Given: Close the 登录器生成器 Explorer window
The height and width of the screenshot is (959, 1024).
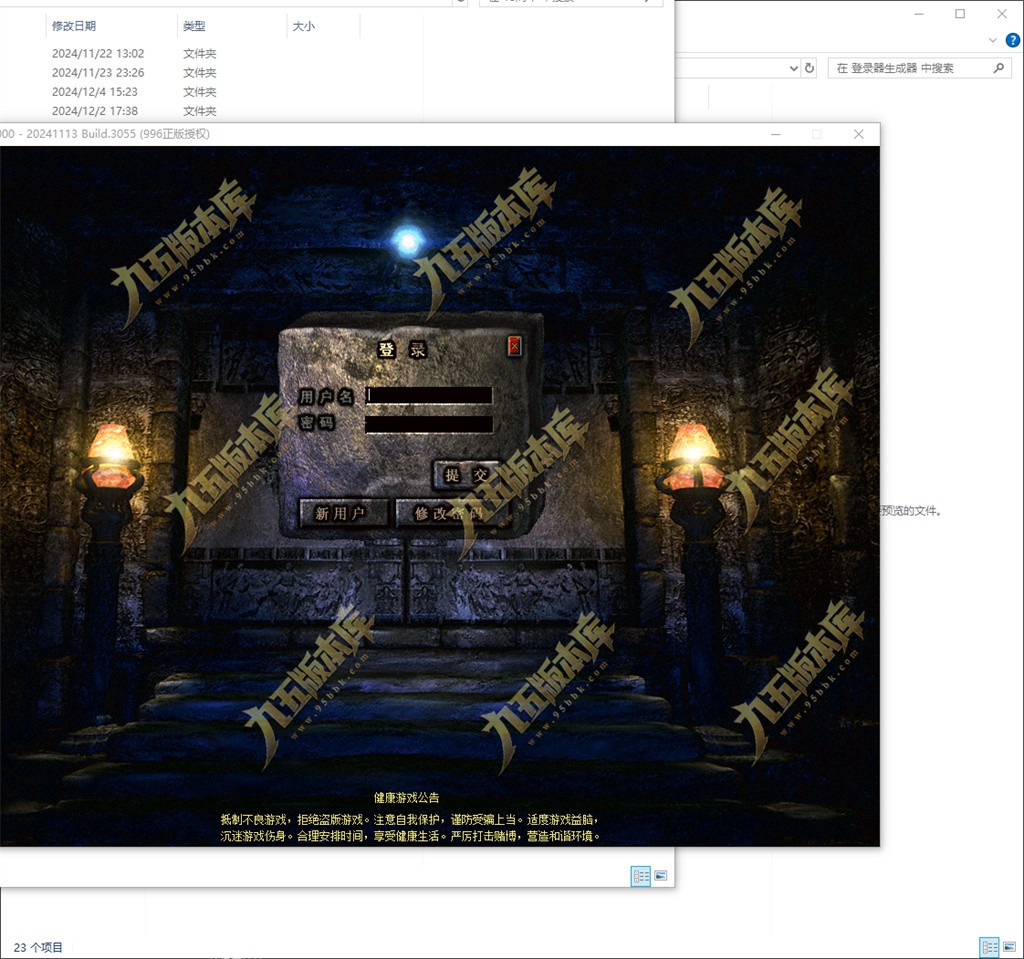Looking at the screenshot, I should pos(1002,14).
